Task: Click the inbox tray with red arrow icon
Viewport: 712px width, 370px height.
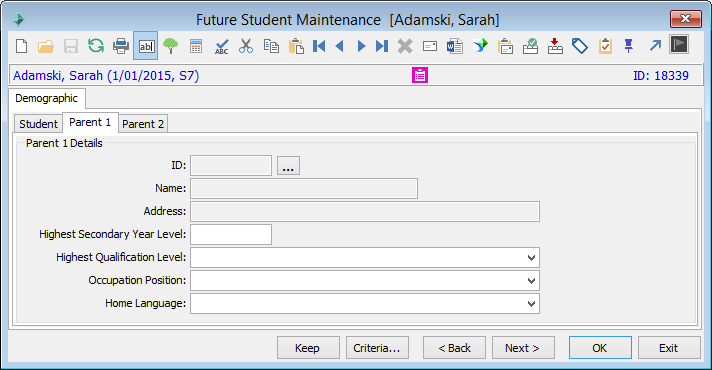Action: (555, 46)
